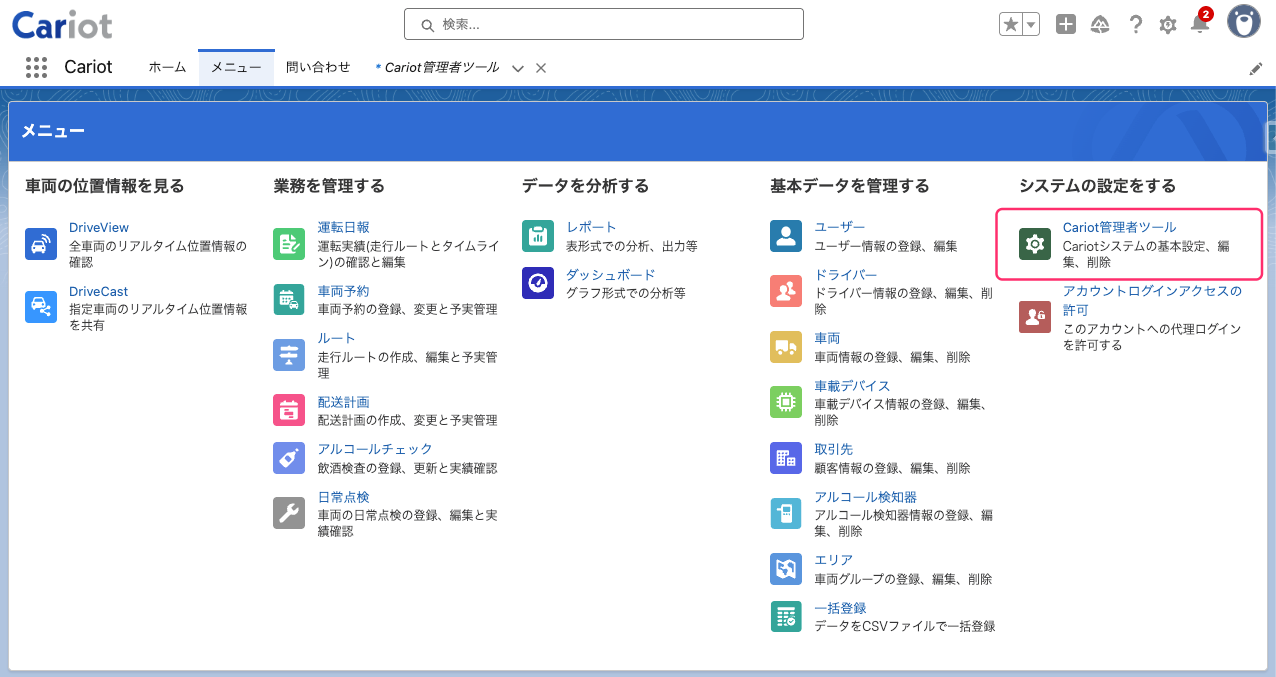Image resolution: width=1276 pixels, height=677 pixels.
Task: Open the 日常点検 wrench icon
Action: point(289,513)
